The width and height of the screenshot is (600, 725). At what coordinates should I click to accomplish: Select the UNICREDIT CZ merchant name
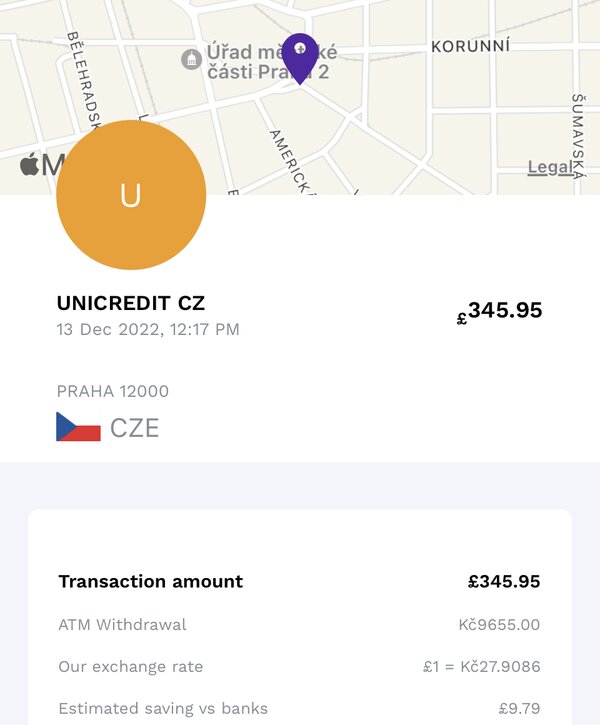coord(131,303)
